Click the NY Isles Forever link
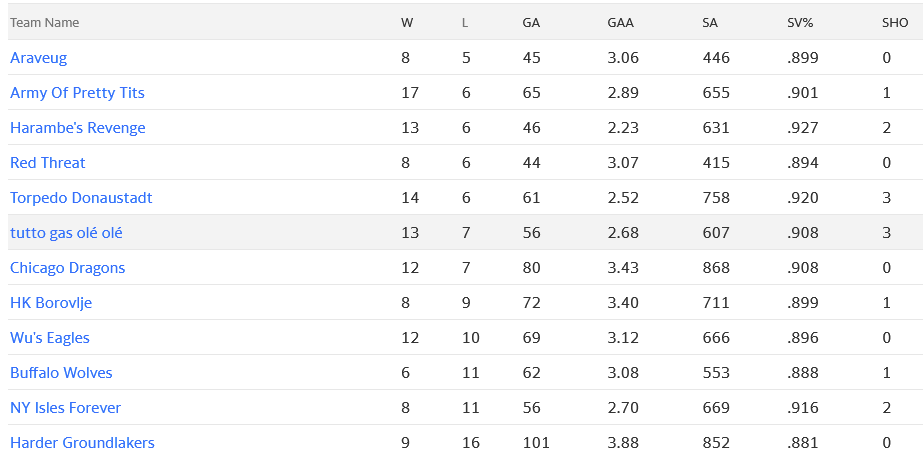This screenshot has height=465, width=923. click(x=65, y=408)
